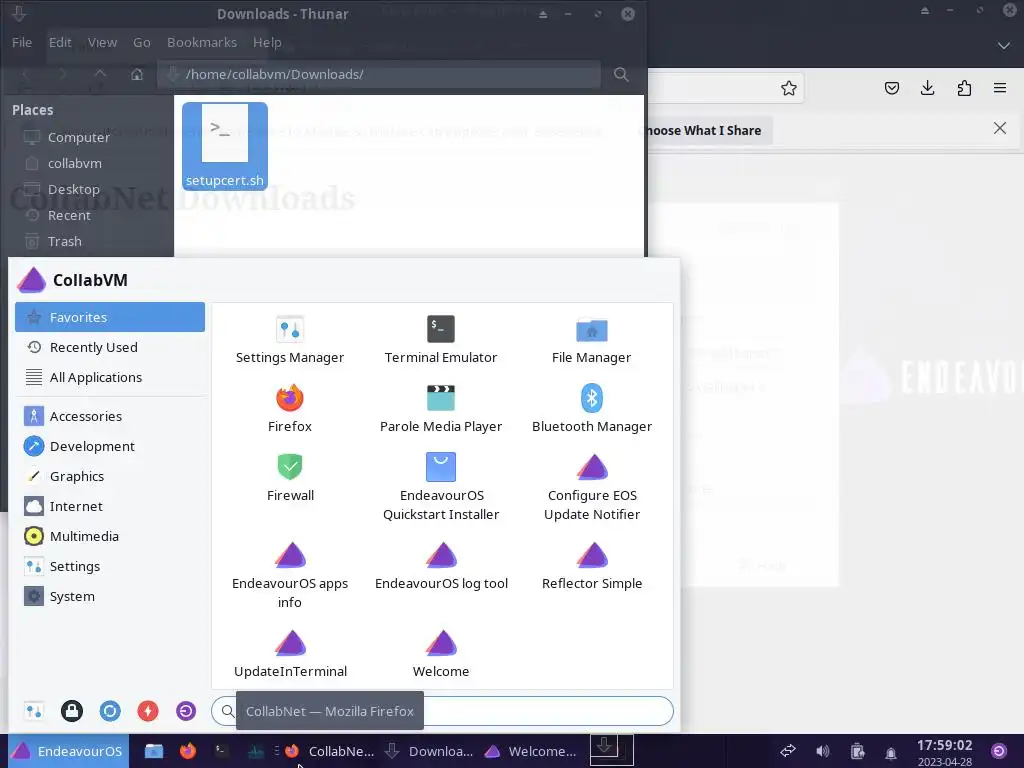Open Firefox extensions puzzle icon
Viewport: 1024px width, 768px height.
pyautogui.click(x=964, y=88)
